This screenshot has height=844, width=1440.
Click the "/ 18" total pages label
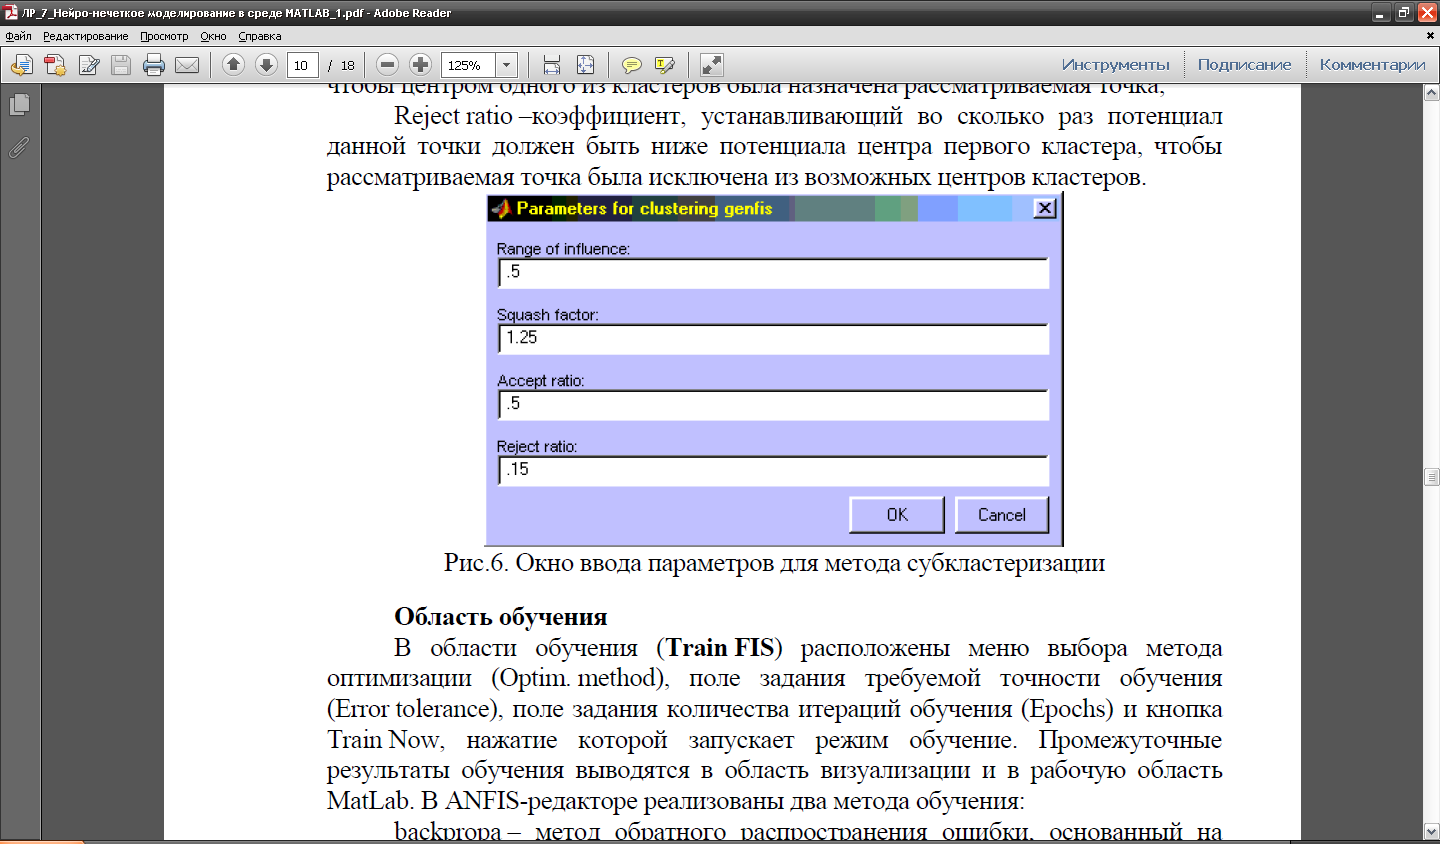click(342, 66)
